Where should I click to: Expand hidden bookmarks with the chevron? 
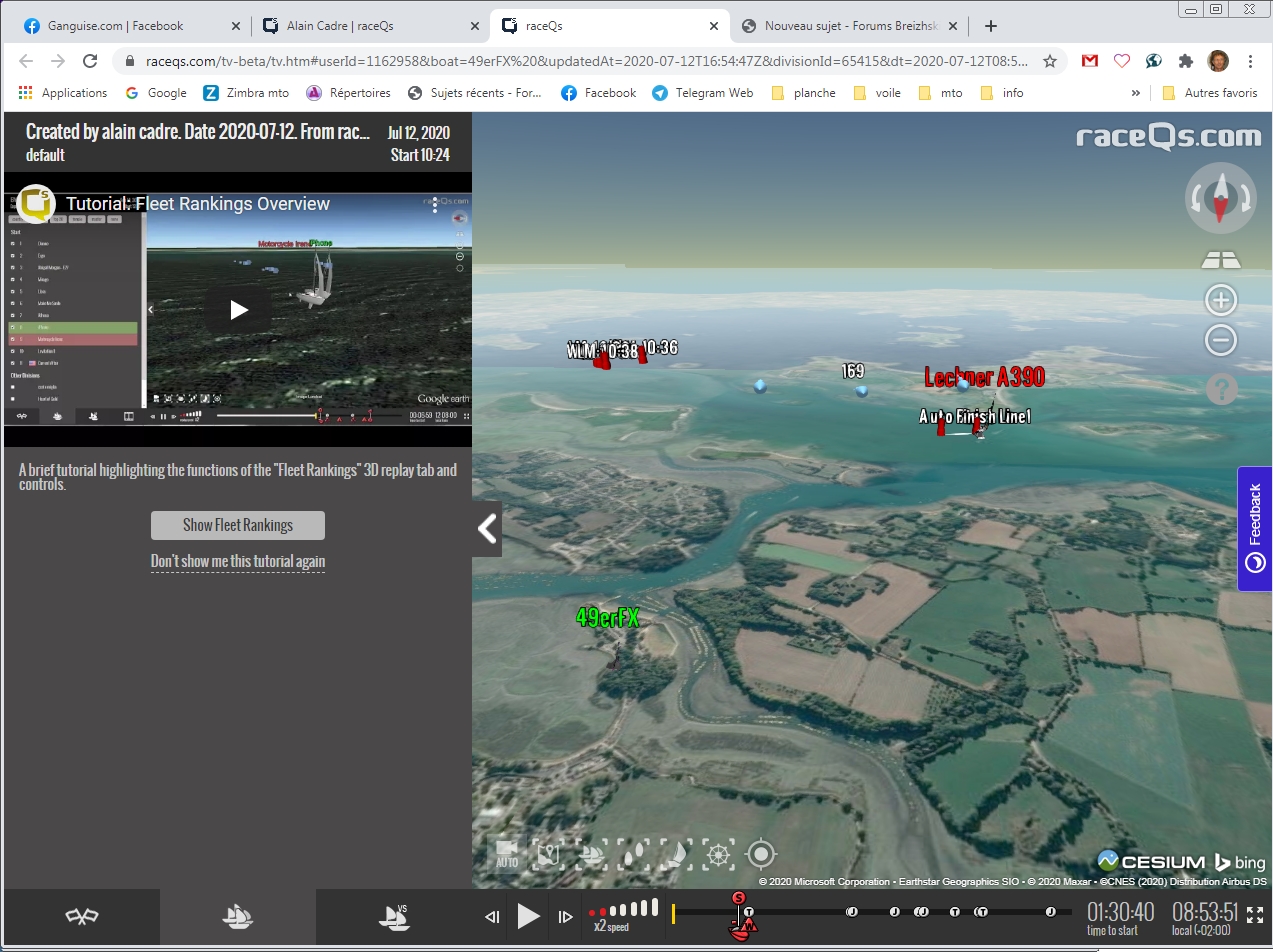1136,93
